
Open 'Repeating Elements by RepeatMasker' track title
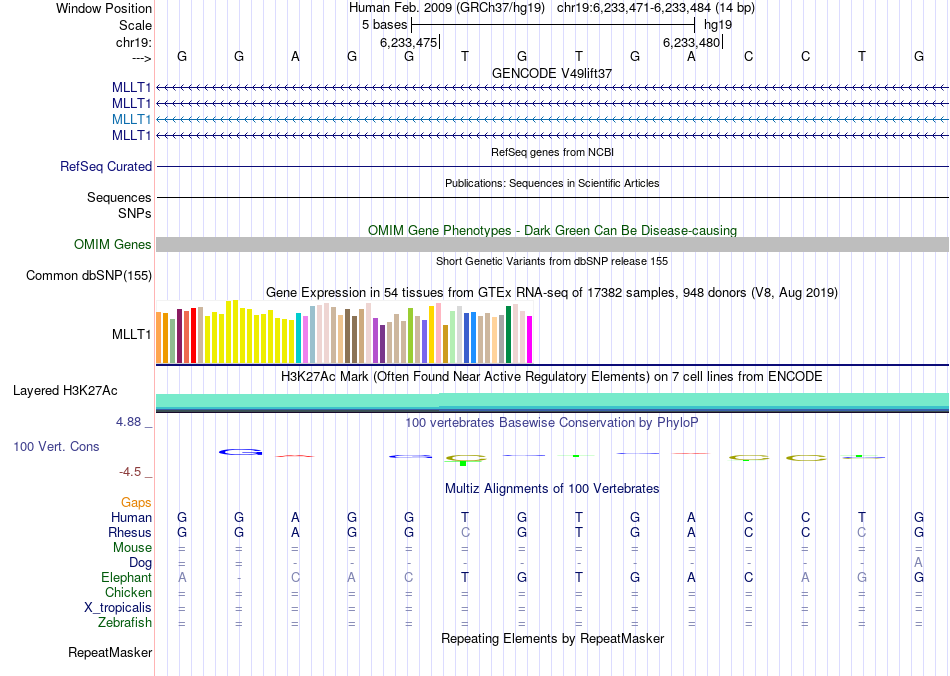pyautogui.click(x=552, y=638)
